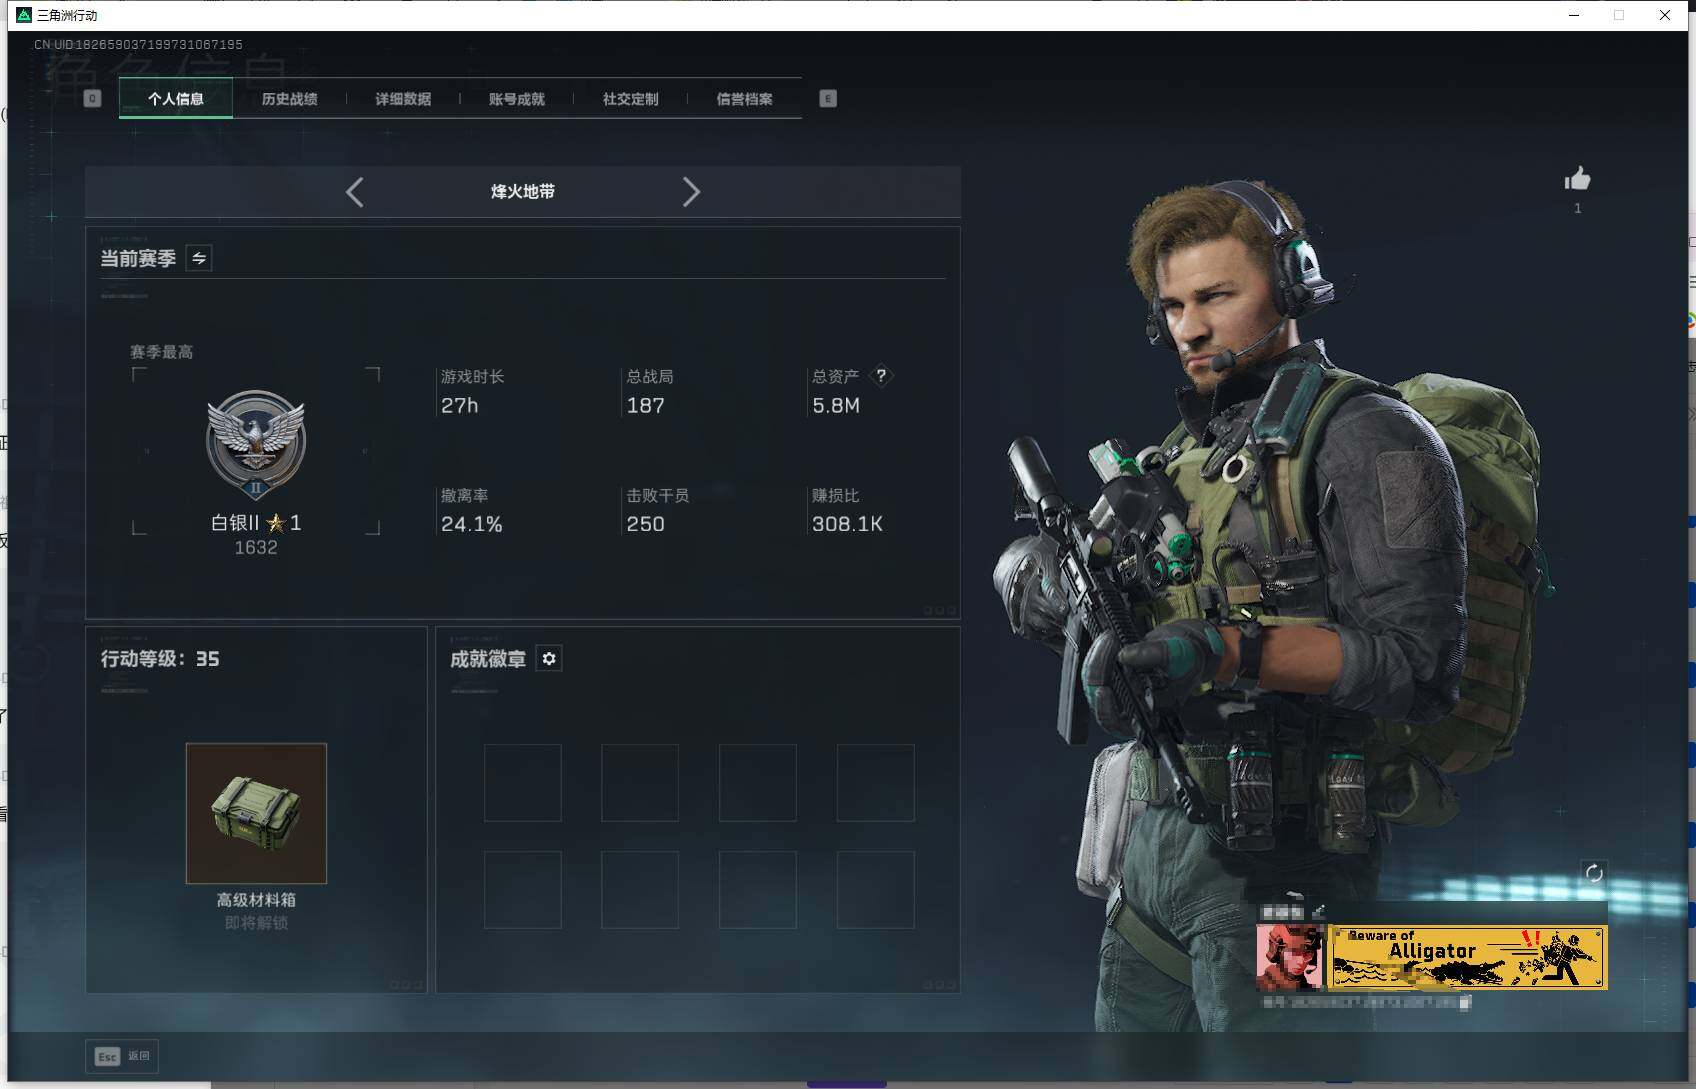The width and height of the screenshot is (1696, 1089).
Task: Switch to next game mode with right chevron
Action: [691, 192]
